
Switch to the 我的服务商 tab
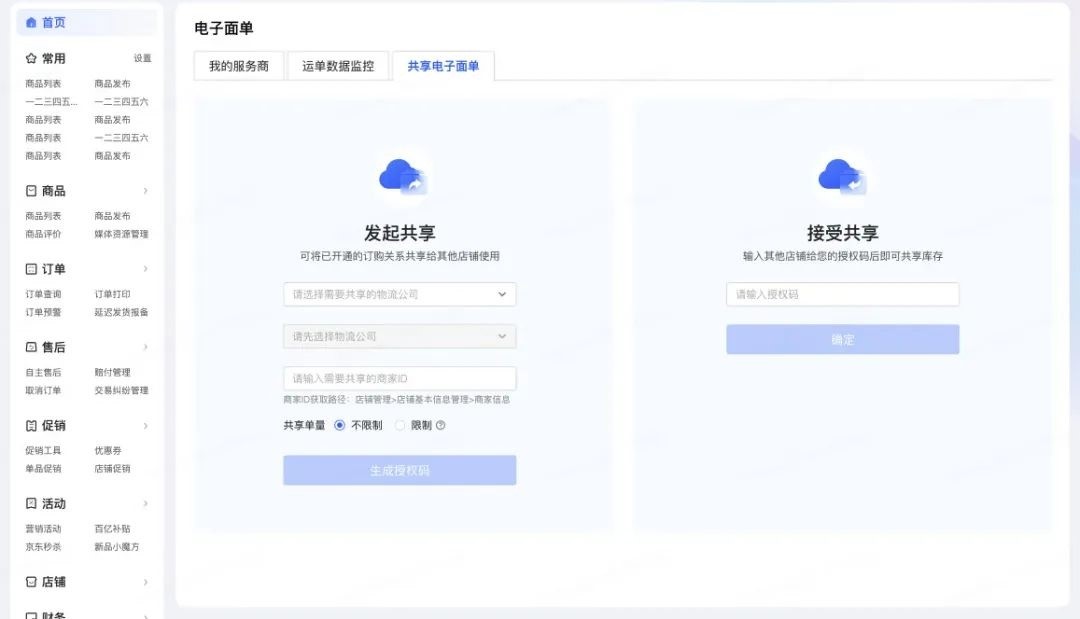click(238, 66)
